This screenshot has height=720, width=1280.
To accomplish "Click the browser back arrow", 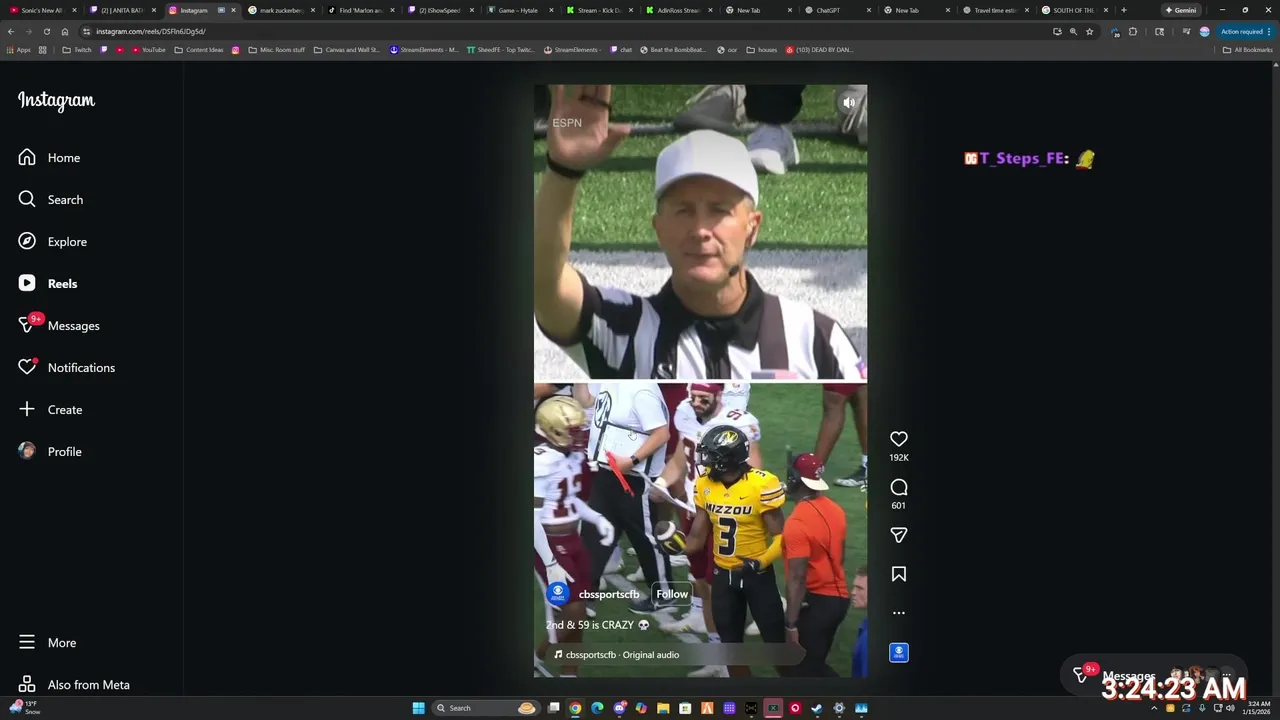I will pos(11,31).
